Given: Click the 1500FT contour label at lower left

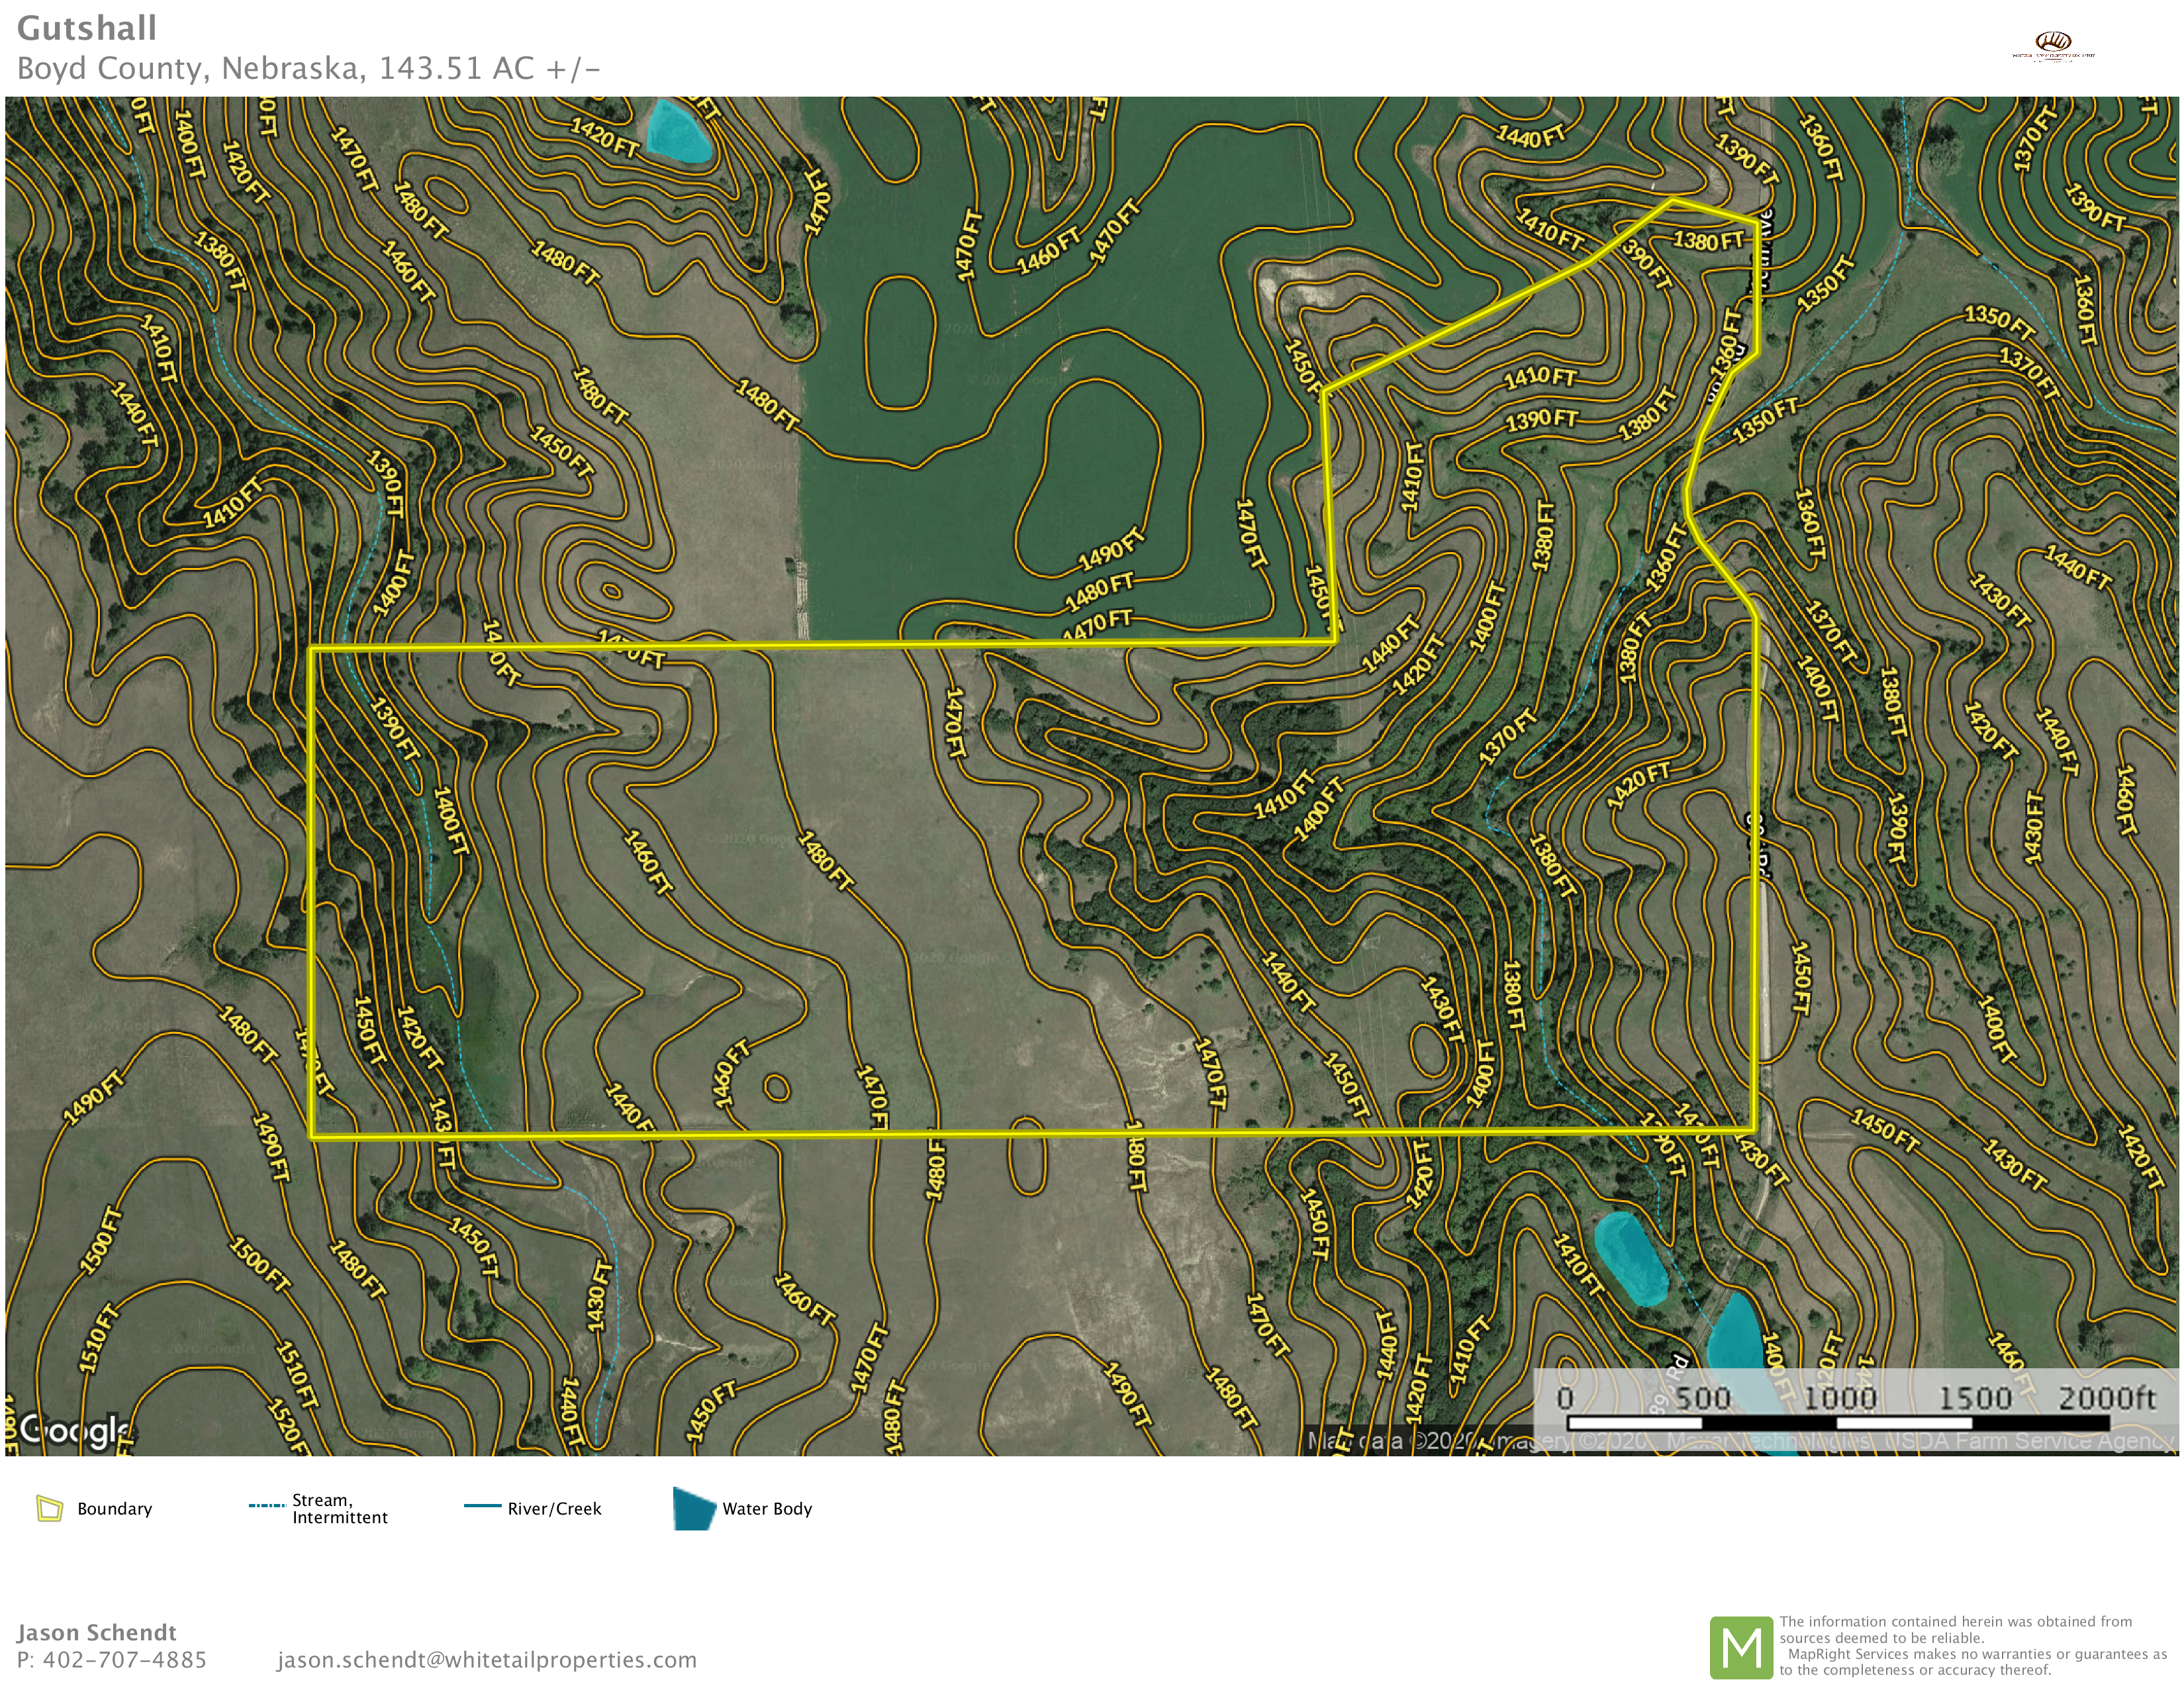Looking at the screenshot, I should 101,1241.
